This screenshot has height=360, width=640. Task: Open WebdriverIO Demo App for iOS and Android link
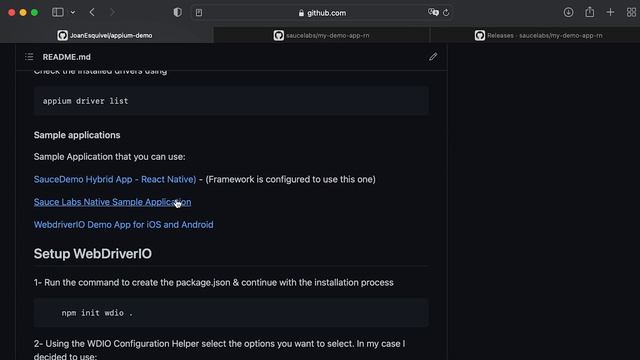click(124, 224)
